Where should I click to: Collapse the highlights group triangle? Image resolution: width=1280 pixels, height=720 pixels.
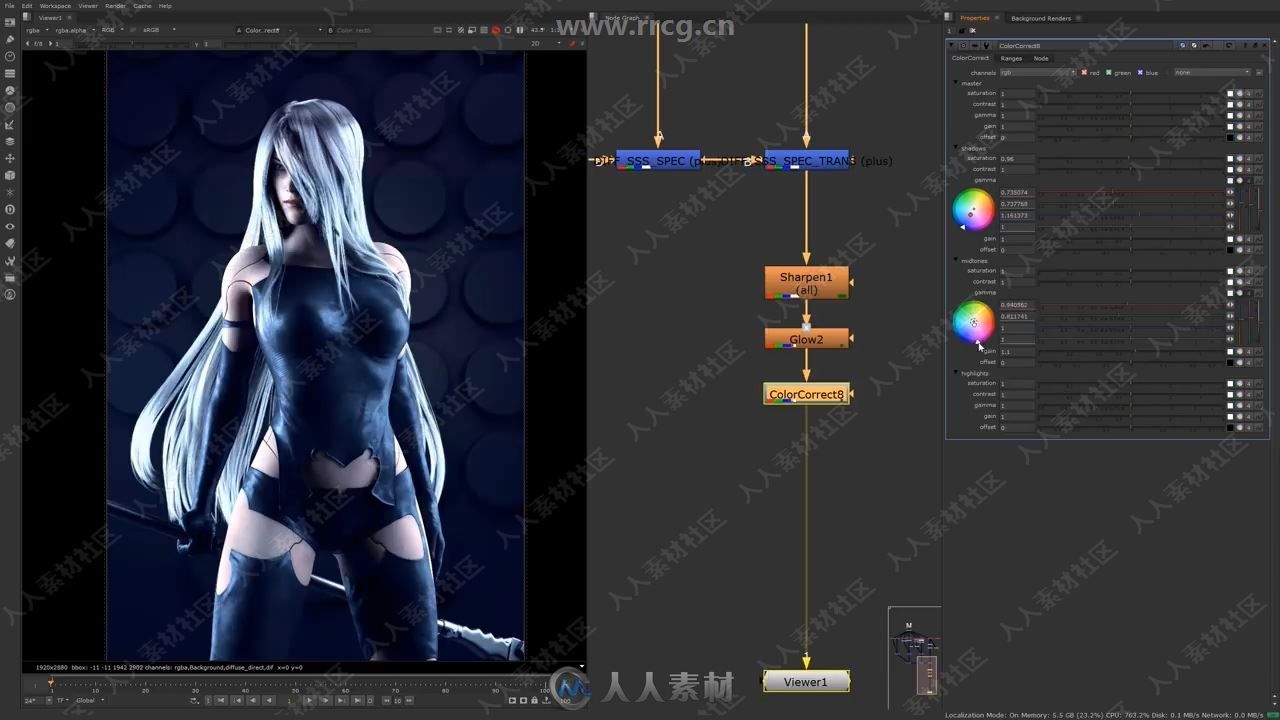click(x=956, y=373)
